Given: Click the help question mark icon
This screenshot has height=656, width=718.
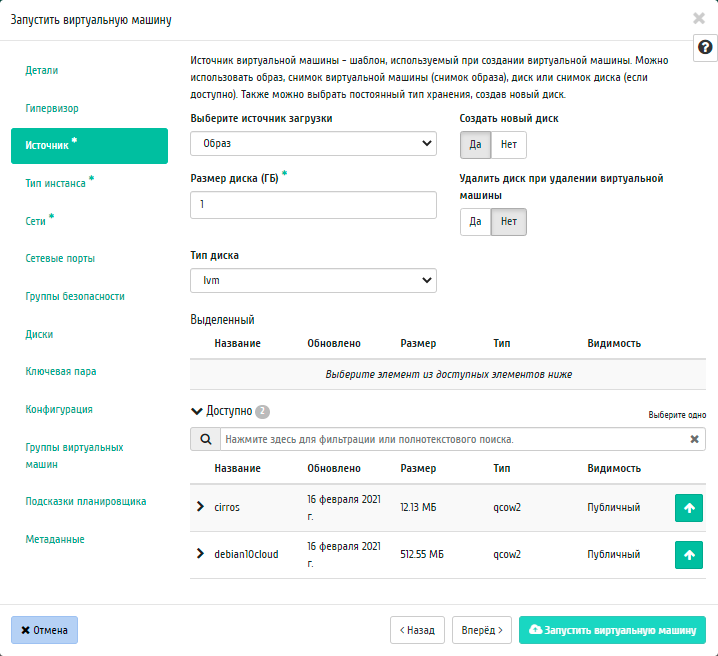Looking at the screenshot, I should point(704,48).
